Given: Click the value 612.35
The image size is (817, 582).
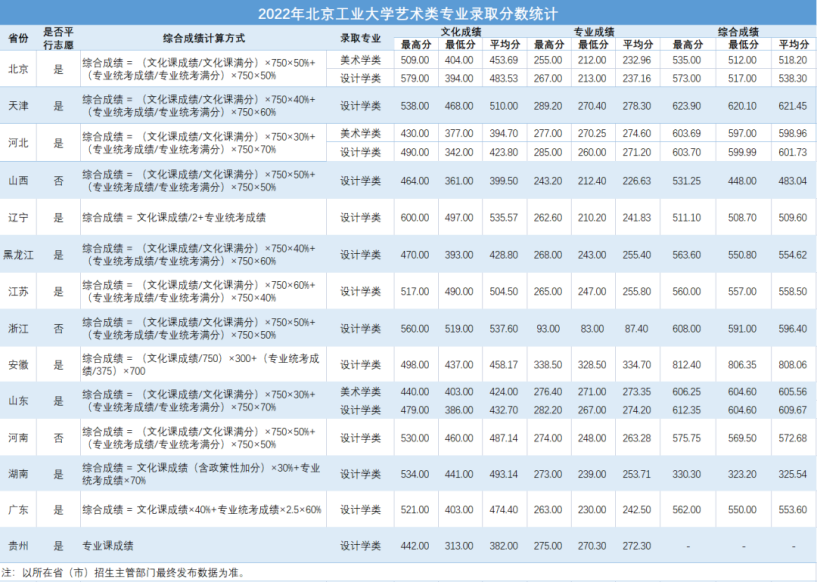Looking at the screenshot, I should tap(687, 410).
